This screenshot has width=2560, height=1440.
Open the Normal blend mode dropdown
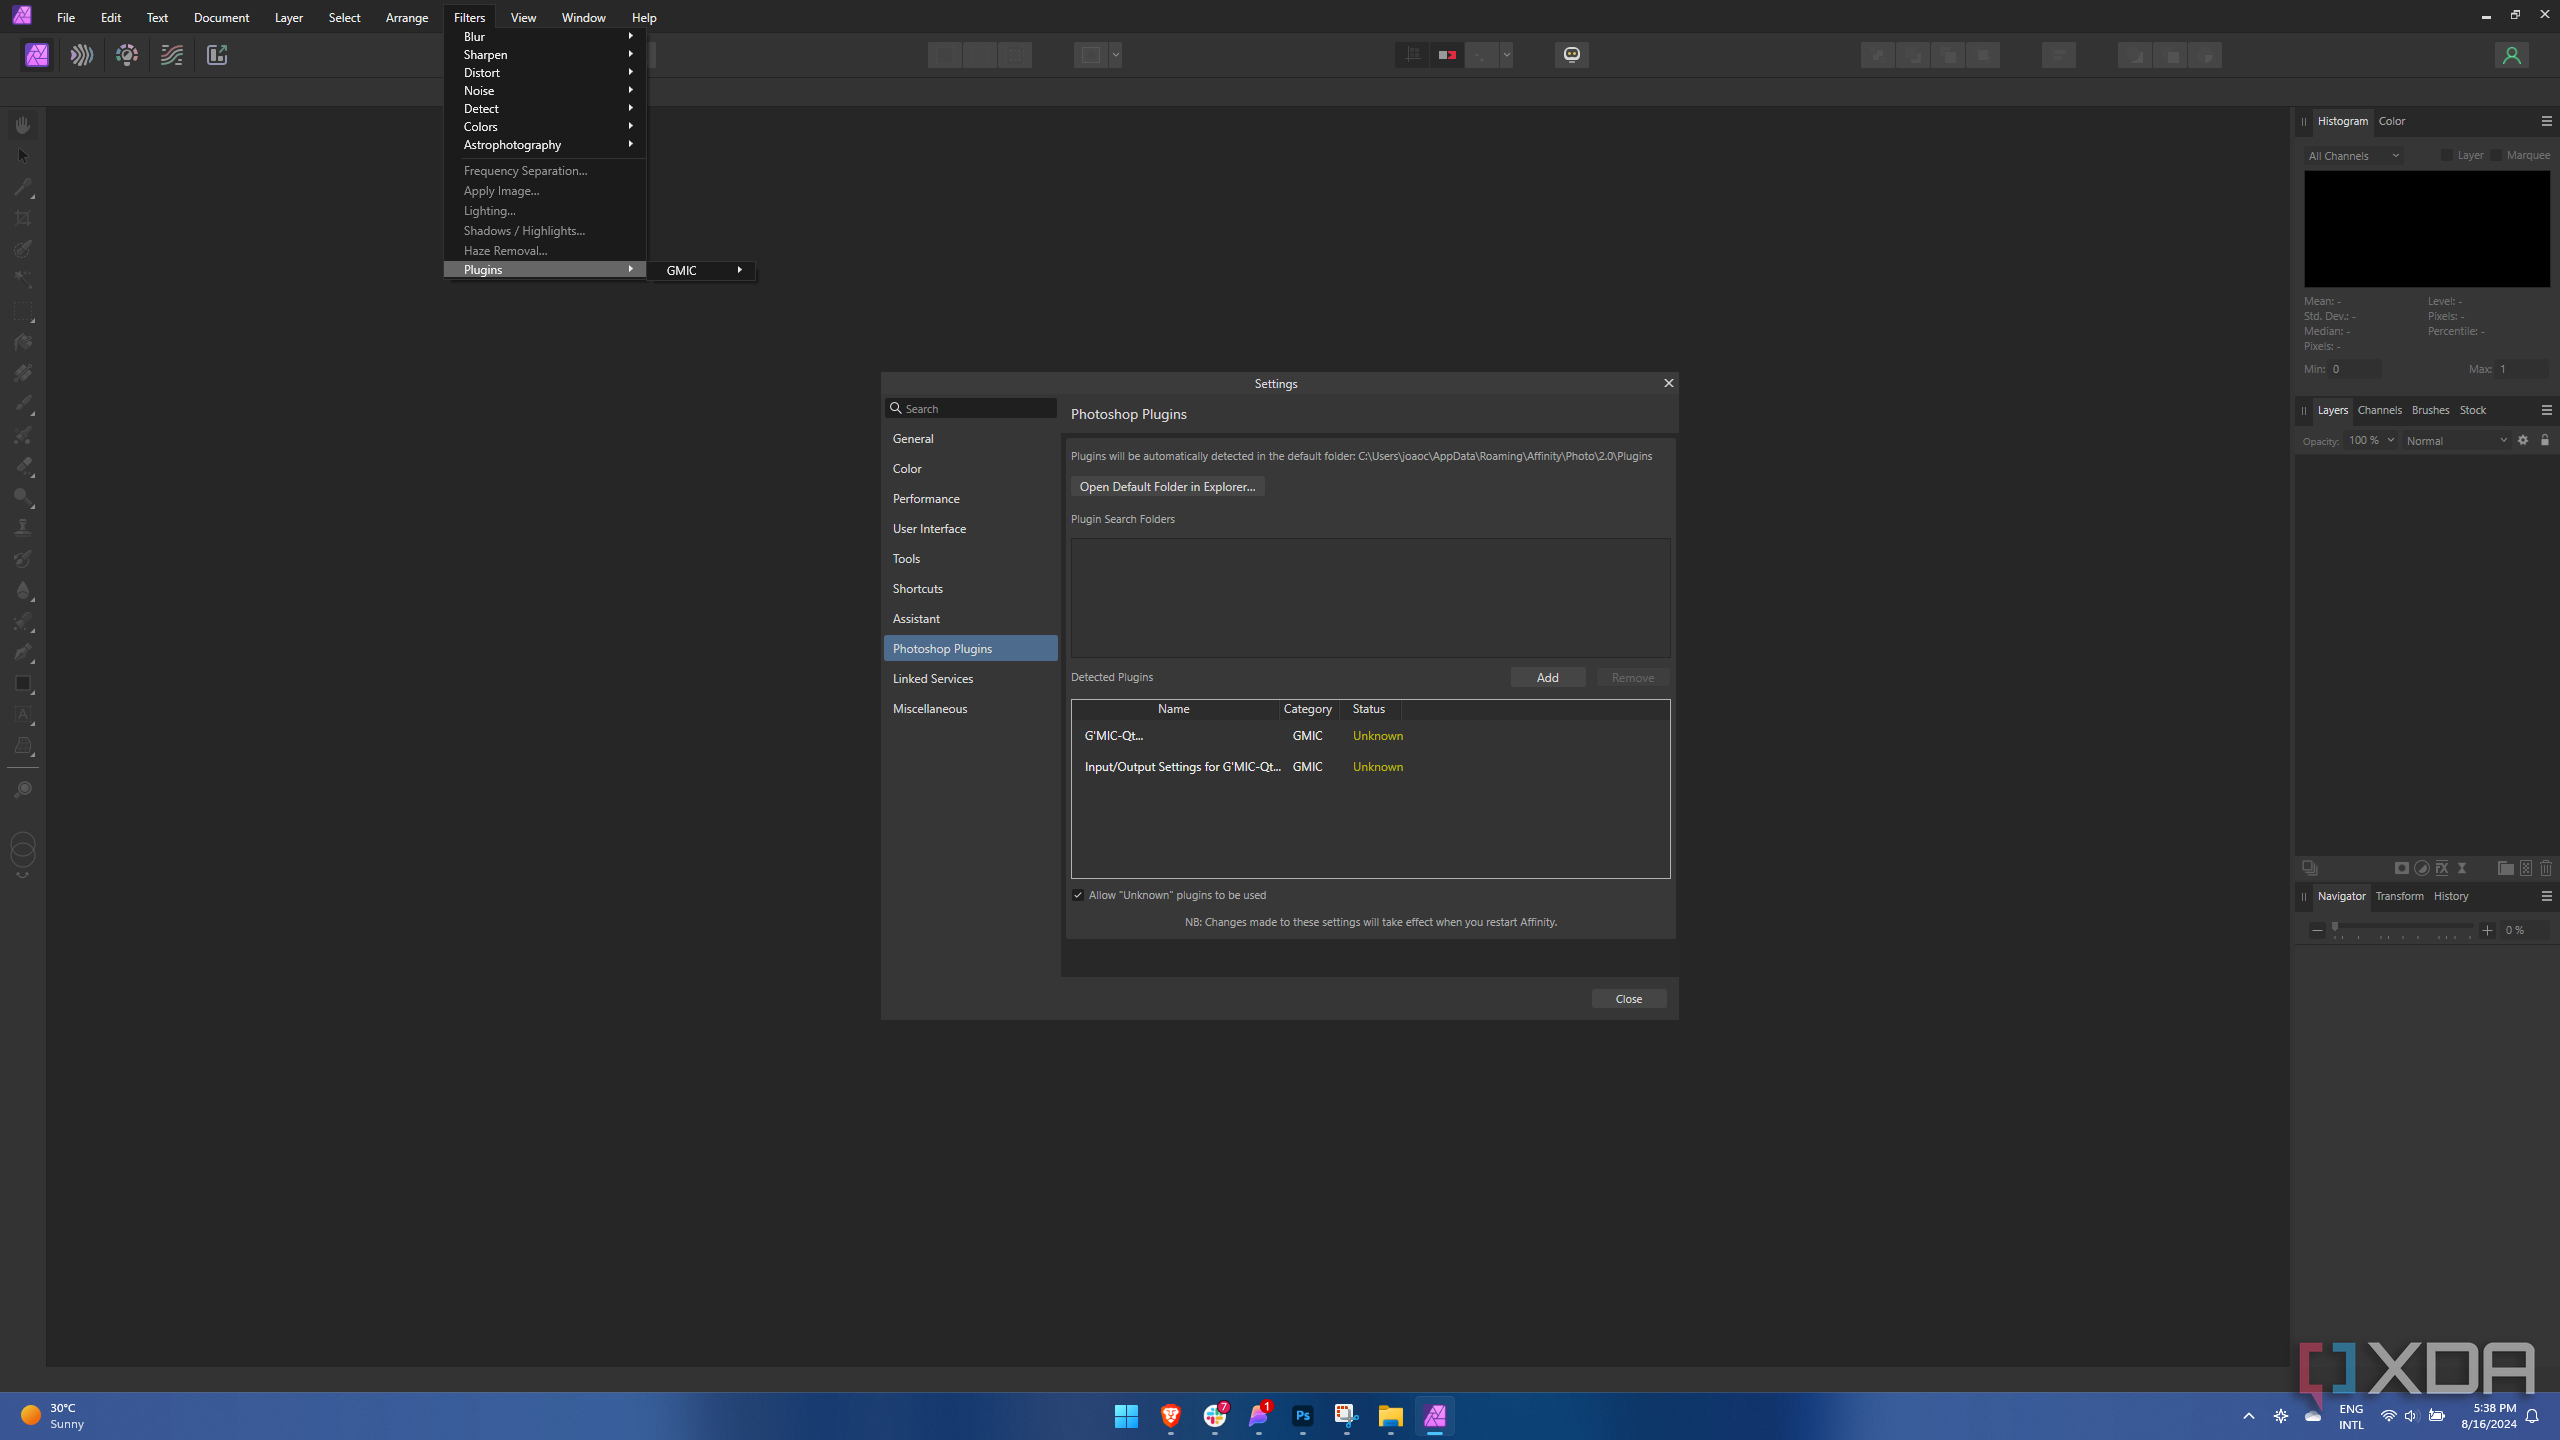click(2457, 440)
